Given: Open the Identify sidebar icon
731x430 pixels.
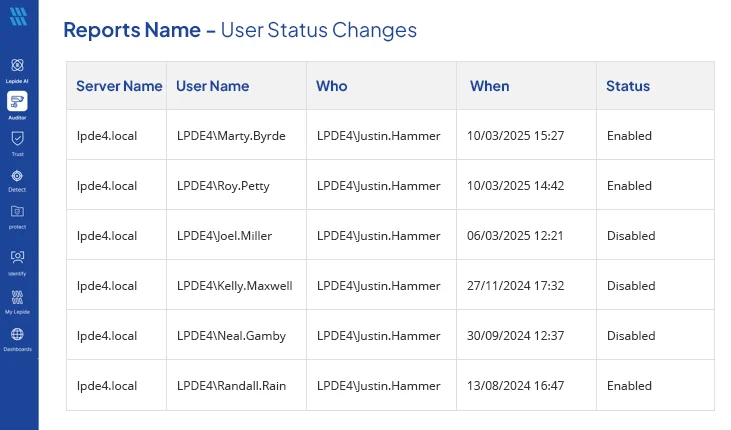Looking at the screenshot, I should pyautogui.click(x=17, y=257).
